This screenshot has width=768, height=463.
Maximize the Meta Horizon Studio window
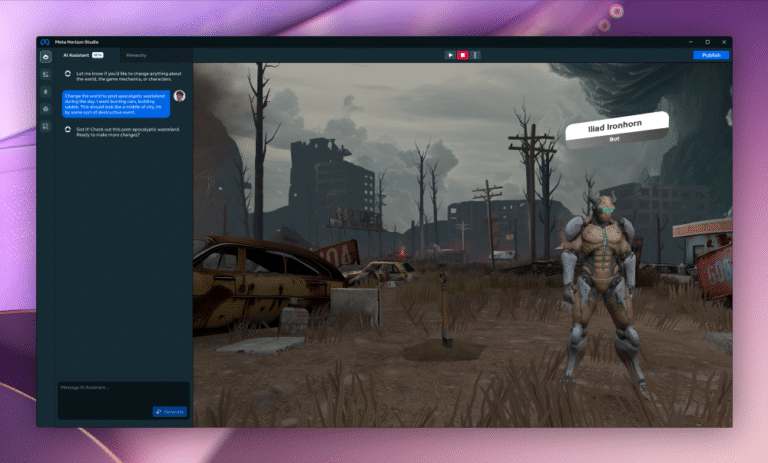pos(707,42)
